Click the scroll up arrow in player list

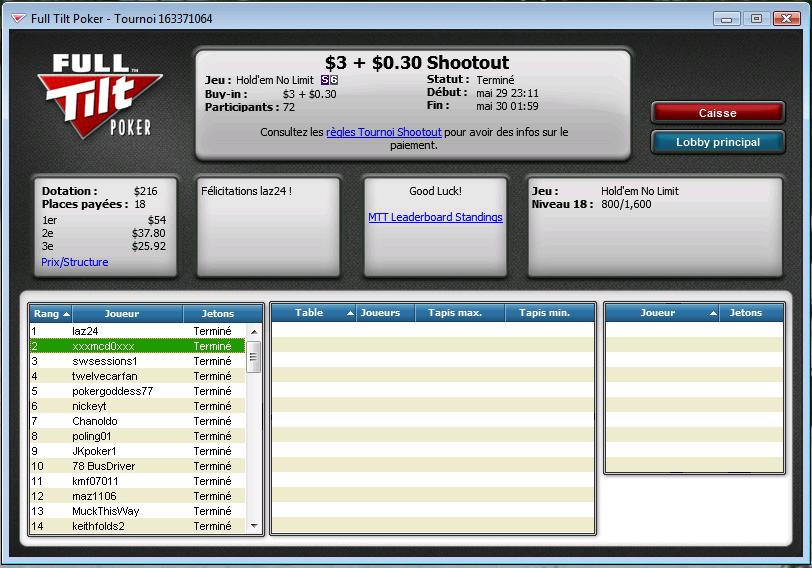click(x=254, y=331)
